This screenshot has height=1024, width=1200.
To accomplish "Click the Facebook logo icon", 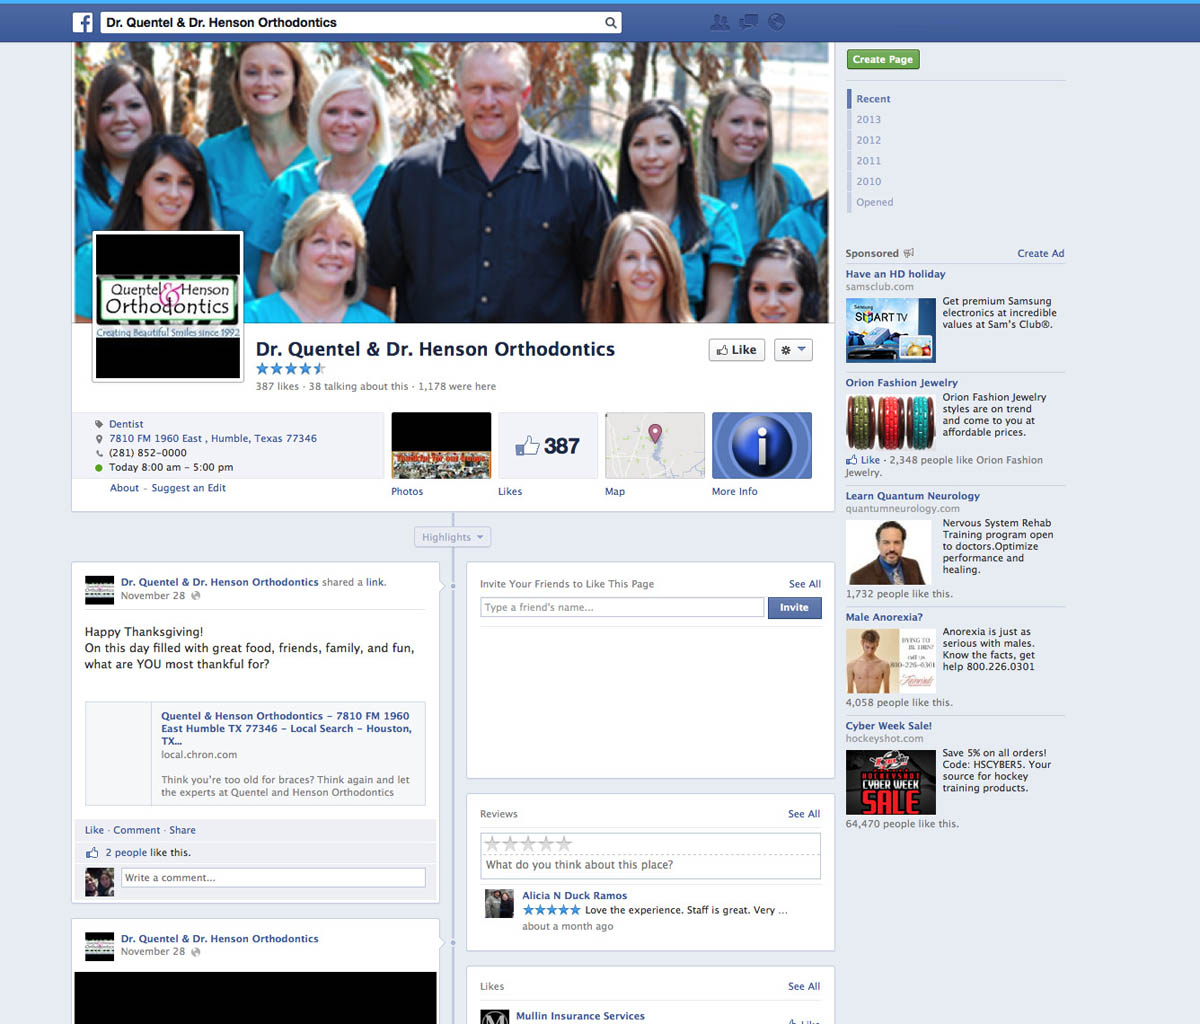I will [83, 22].
